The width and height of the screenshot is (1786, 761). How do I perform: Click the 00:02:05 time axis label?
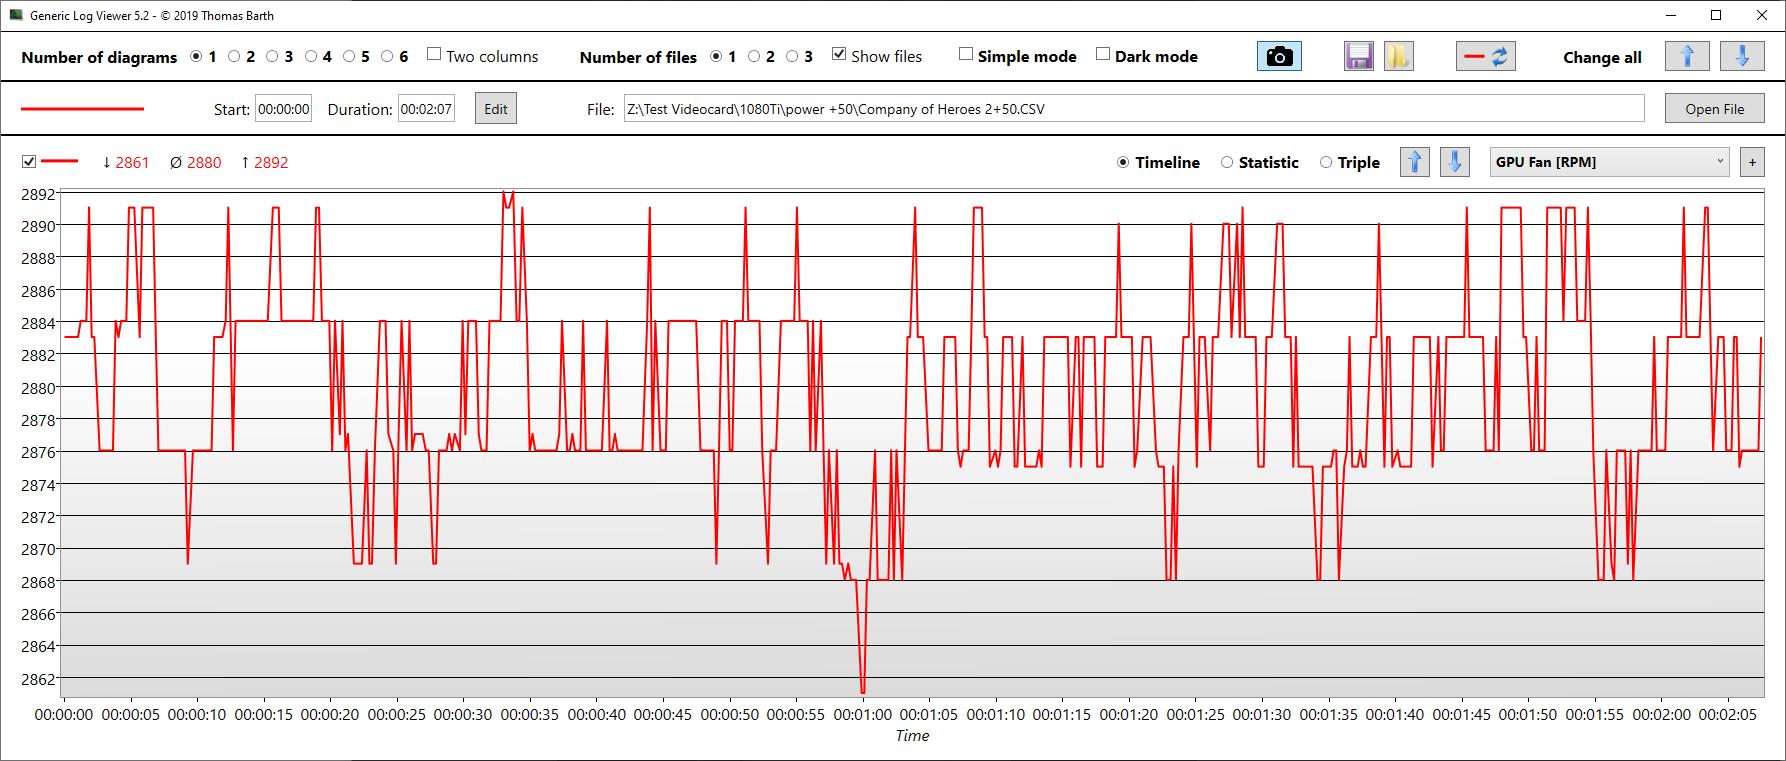click(1727, 715)
